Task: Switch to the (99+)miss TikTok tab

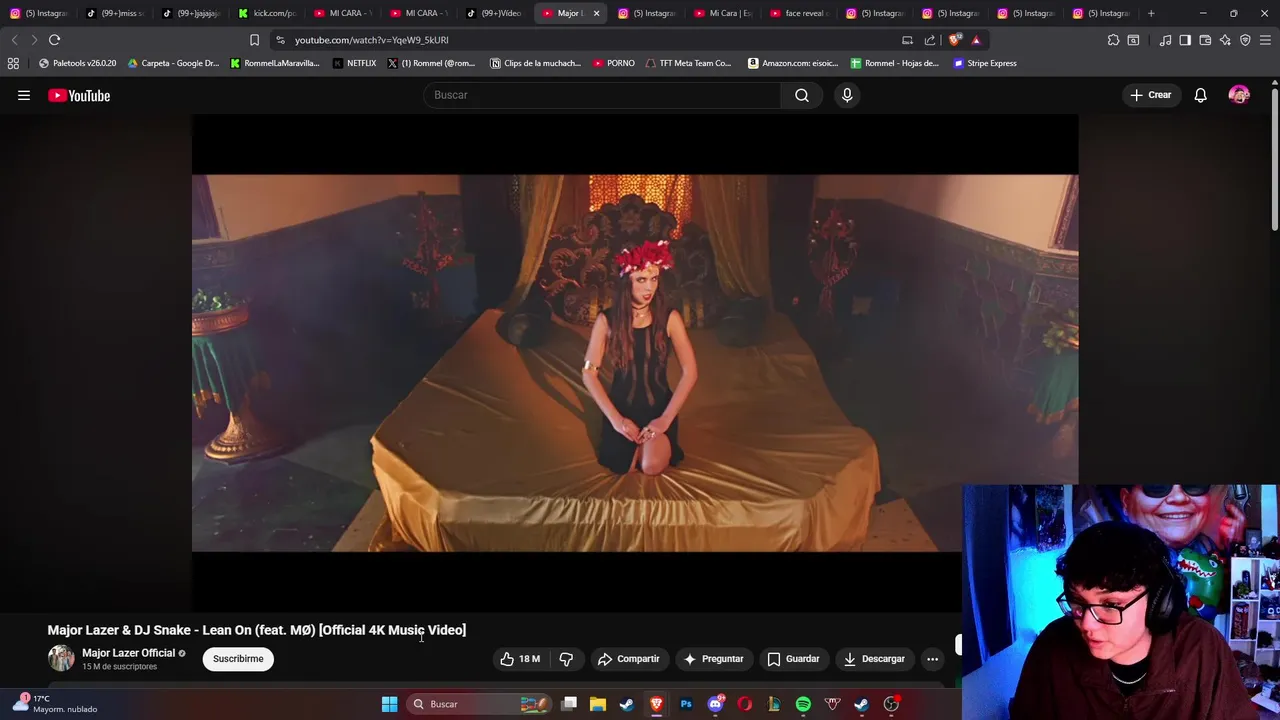Action: click(115, 13)
